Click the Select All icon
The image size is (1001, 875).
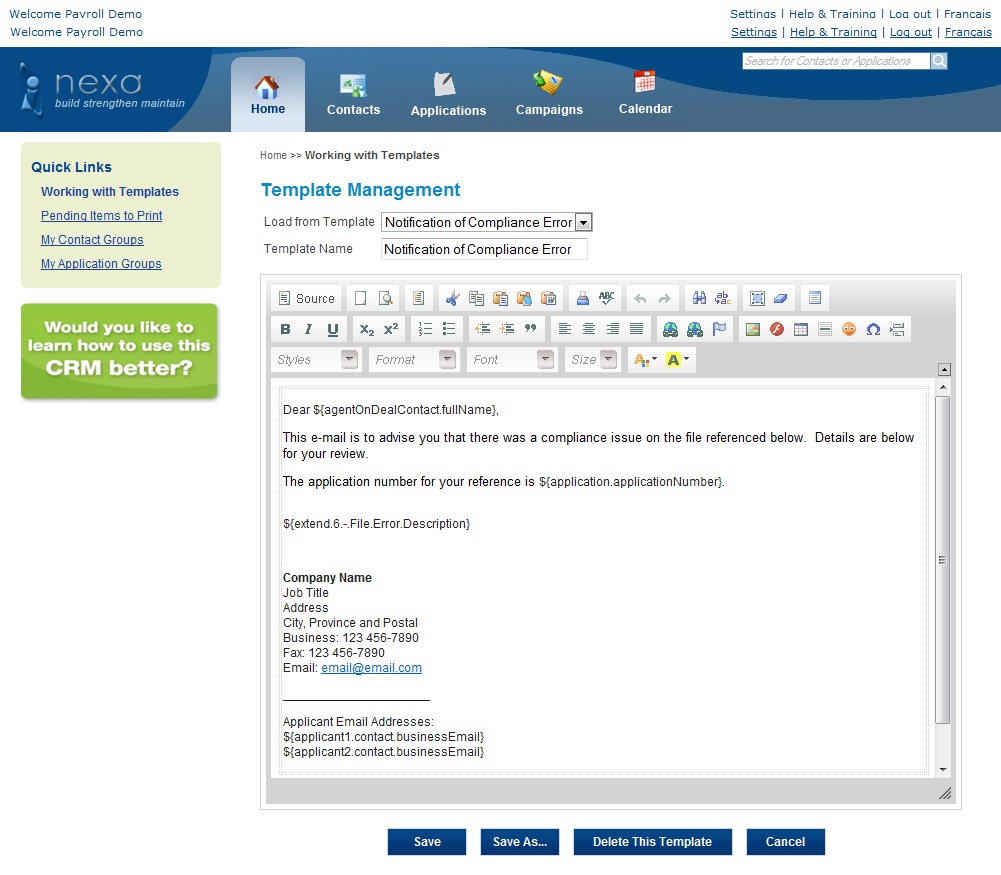[x=757, y=298]
